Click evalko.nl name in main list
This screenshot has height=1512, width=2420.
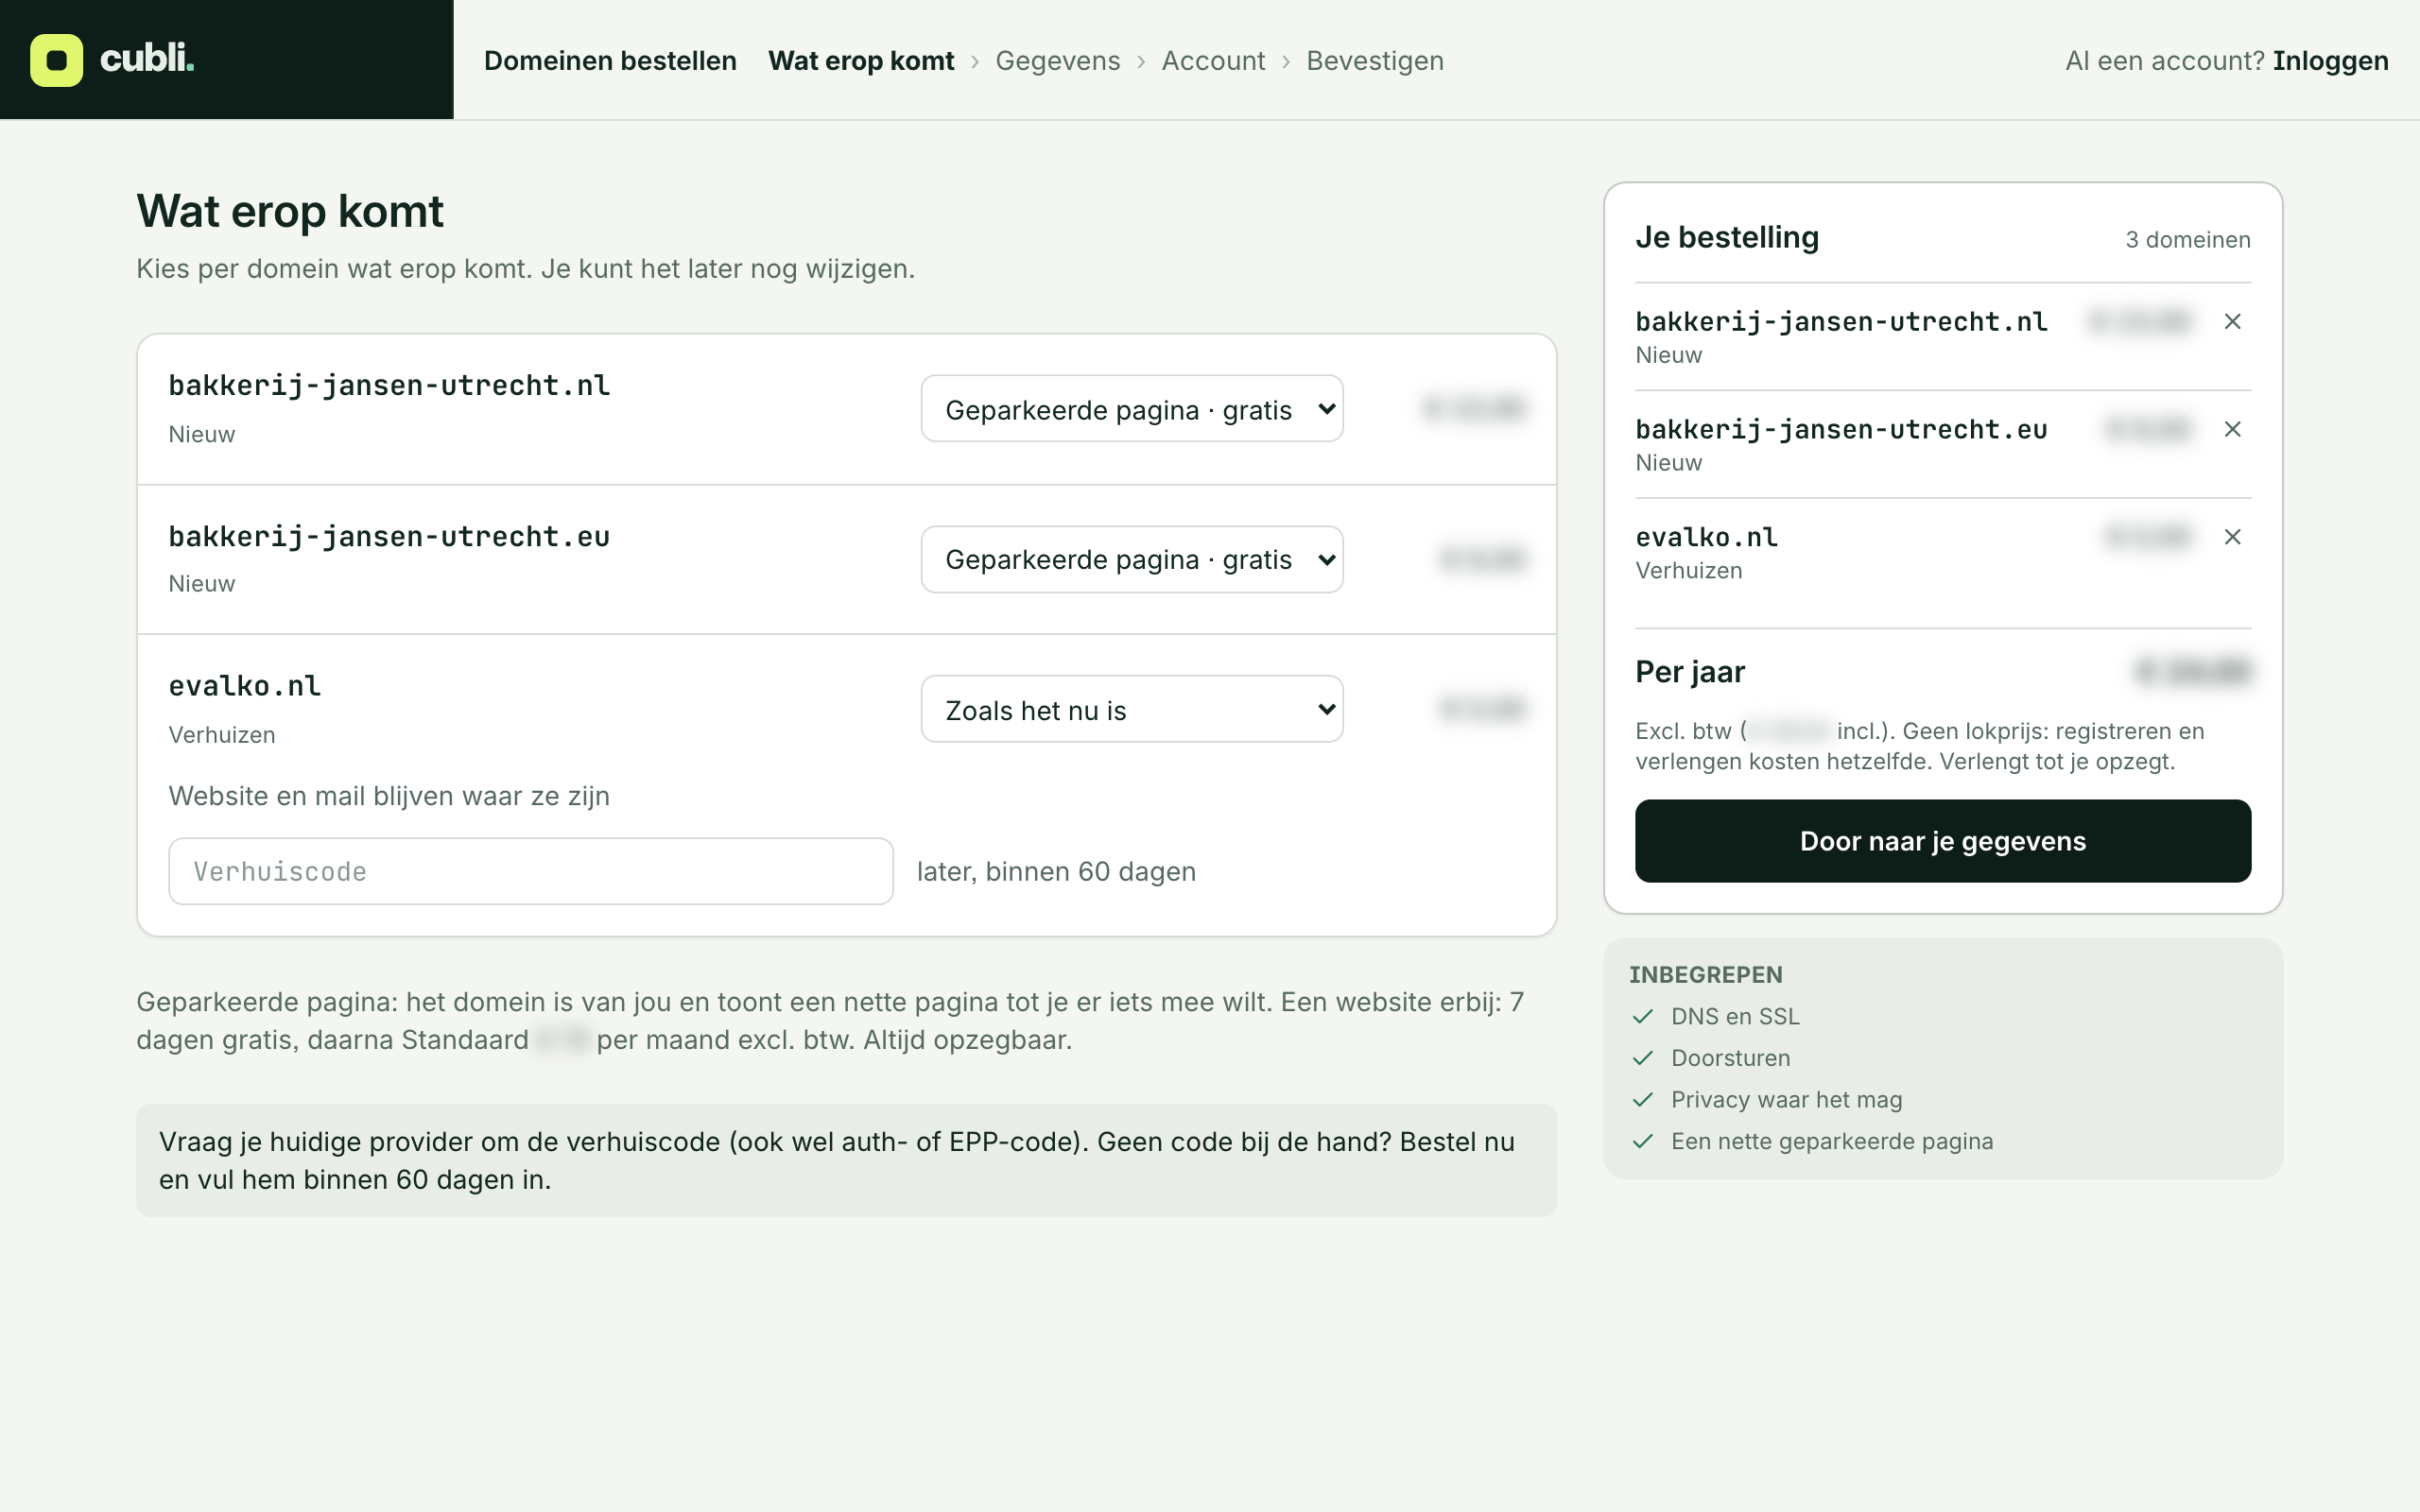(x=245, y=686)
